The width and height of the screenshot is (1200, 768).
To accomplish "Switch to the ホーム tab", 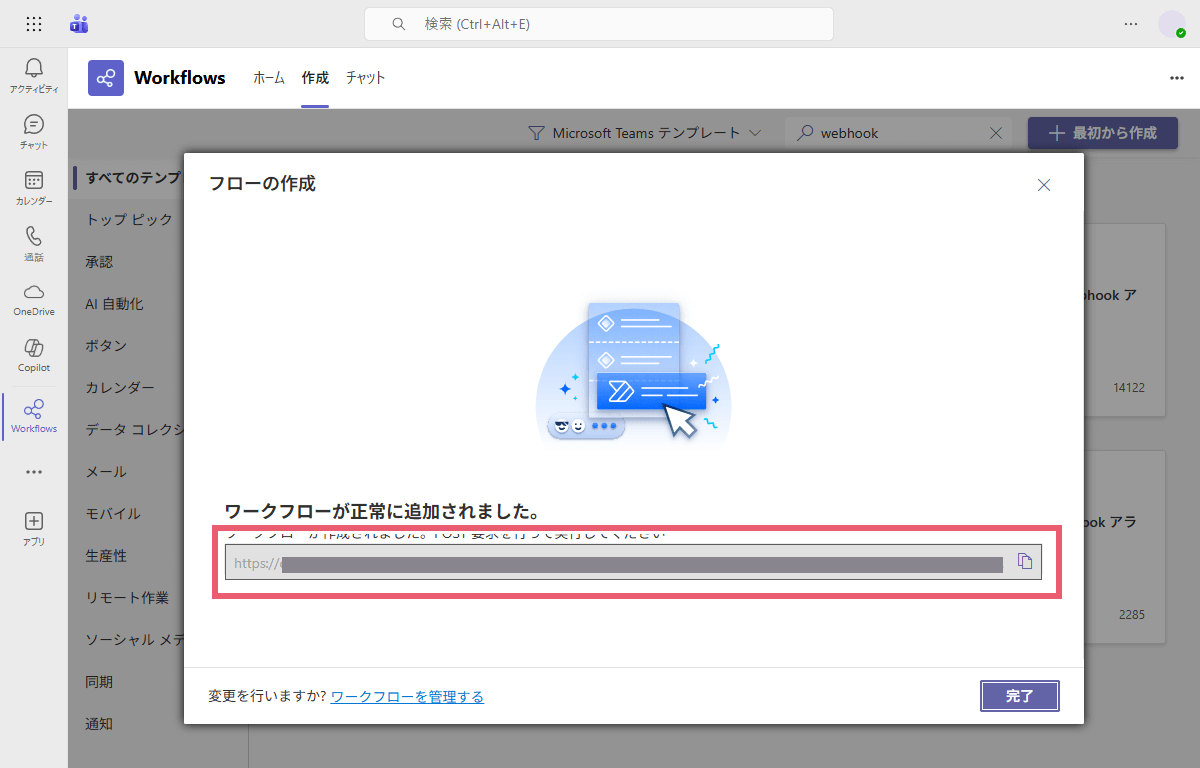I will (x=268, y=78).
